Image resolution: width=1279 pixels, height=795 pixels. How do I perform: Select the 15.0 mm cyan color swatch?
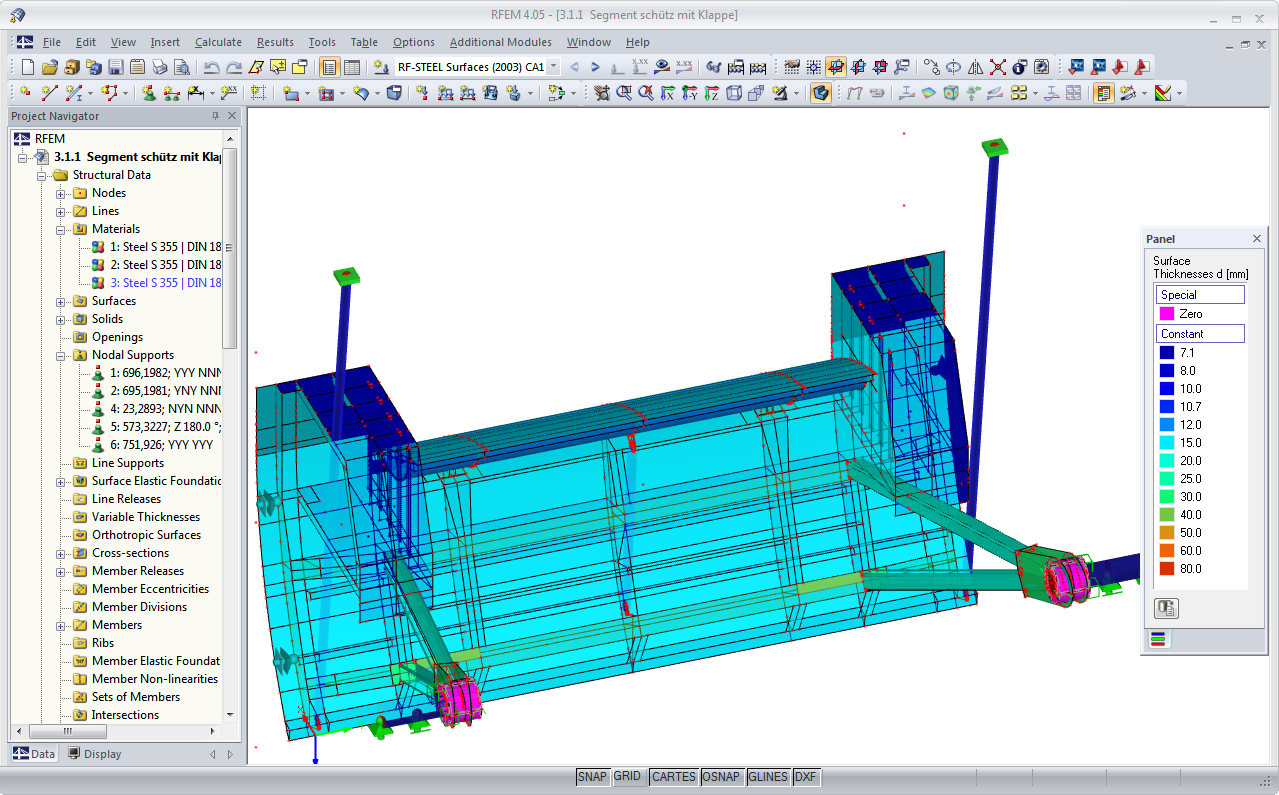[x=1165, y=442]
